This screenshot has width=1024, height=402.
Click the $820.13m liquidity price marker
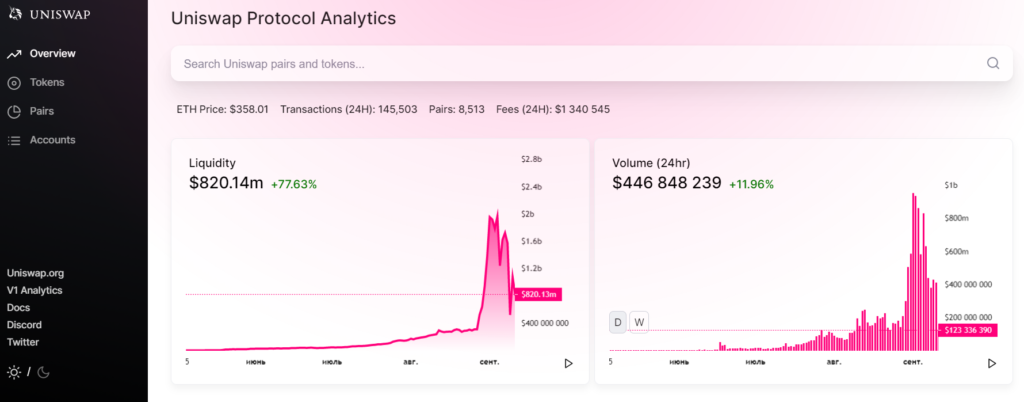[x=539, y=294]
